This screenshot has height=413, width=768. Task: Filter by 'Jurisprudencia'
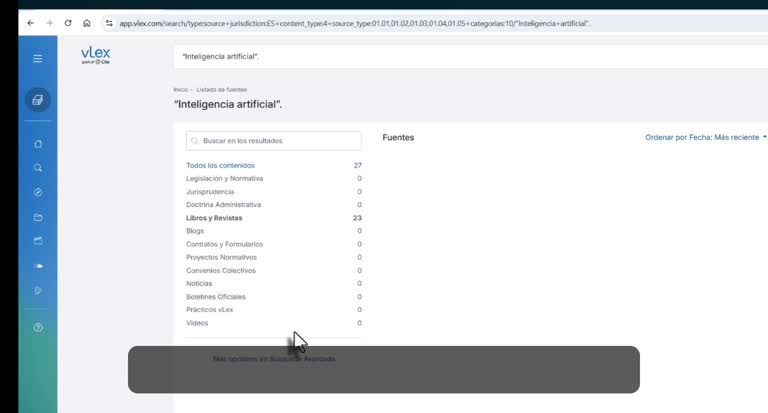210,192
